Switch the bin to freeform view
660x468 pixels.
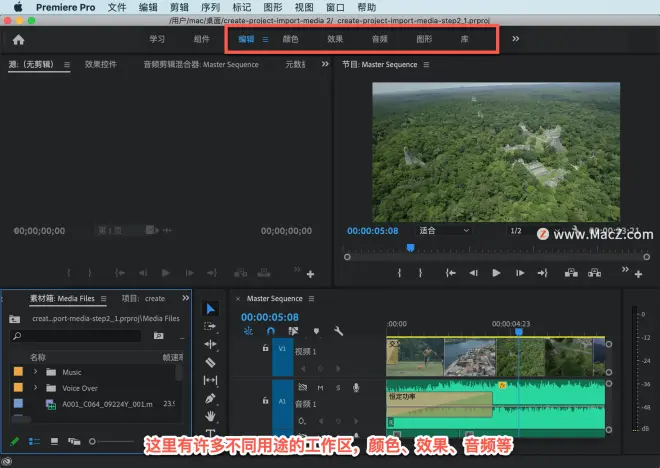[74, 441]
